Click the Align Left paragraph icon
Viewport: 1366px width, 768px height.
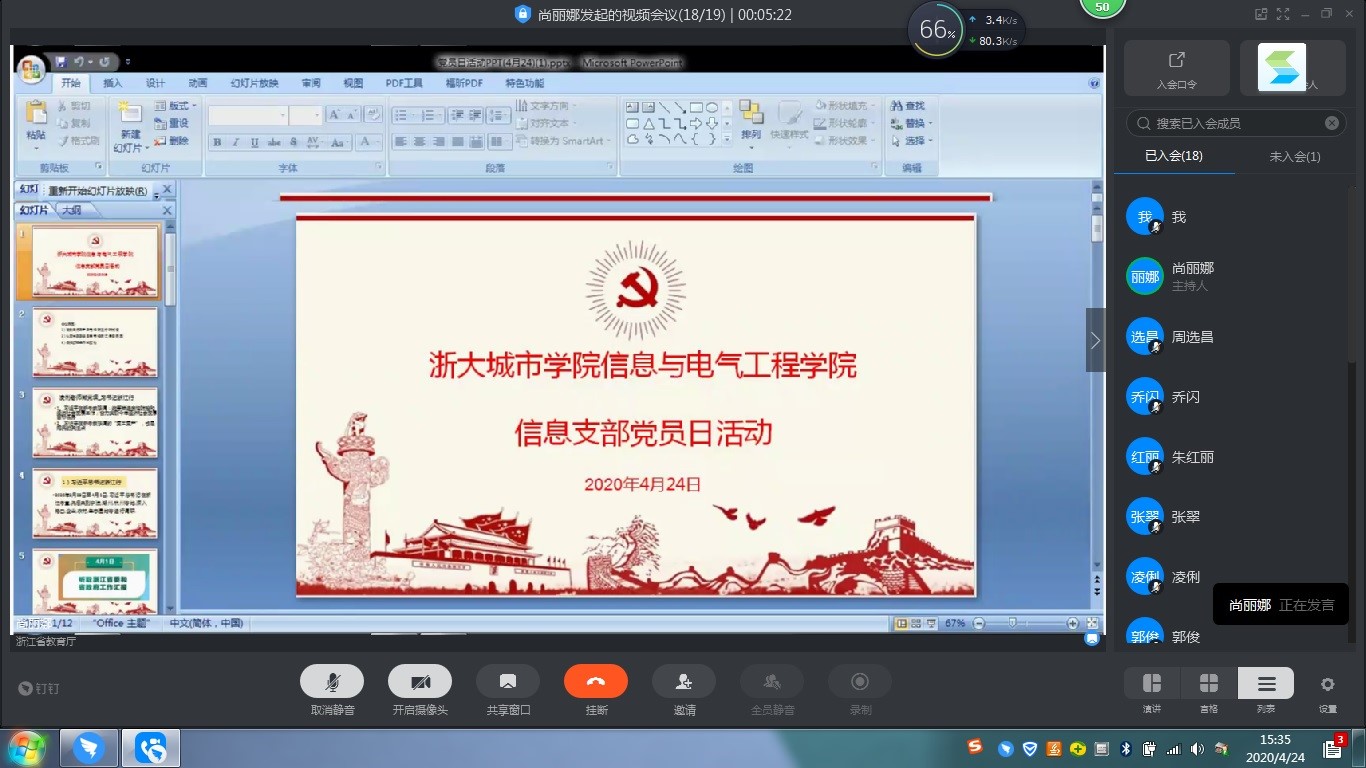coord(401,142)
